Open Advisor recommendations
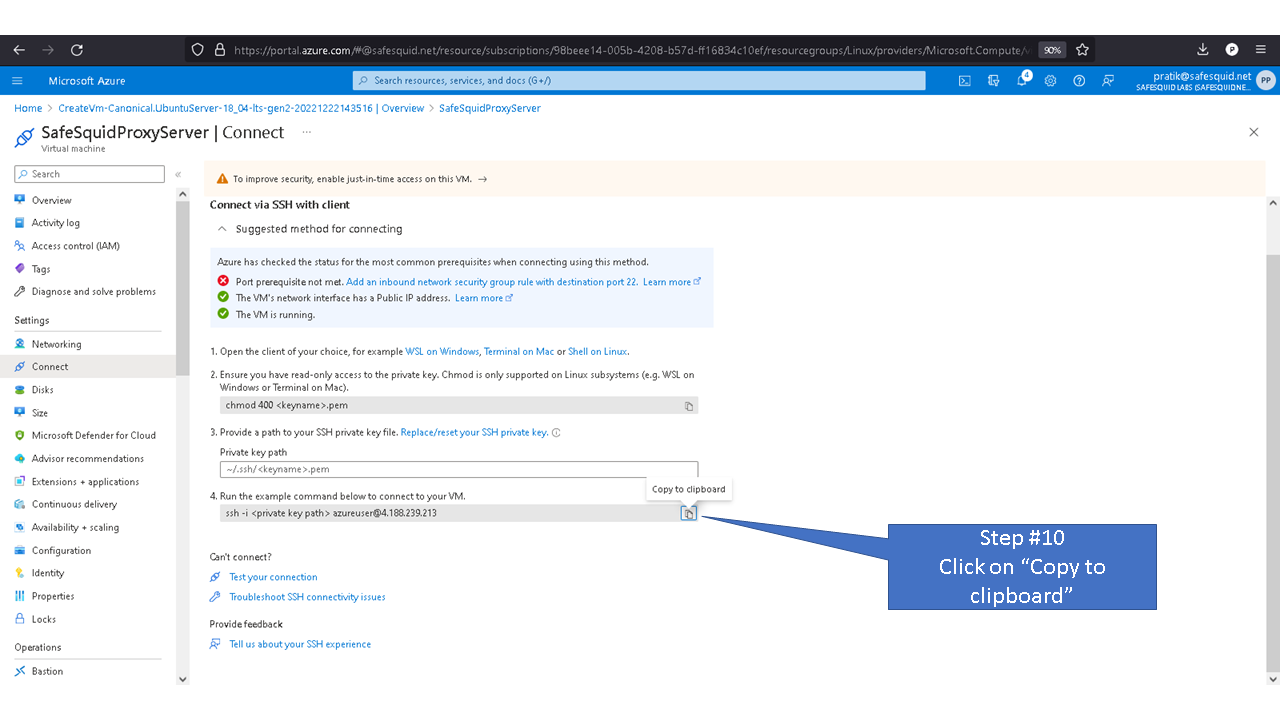 [87, 459]
